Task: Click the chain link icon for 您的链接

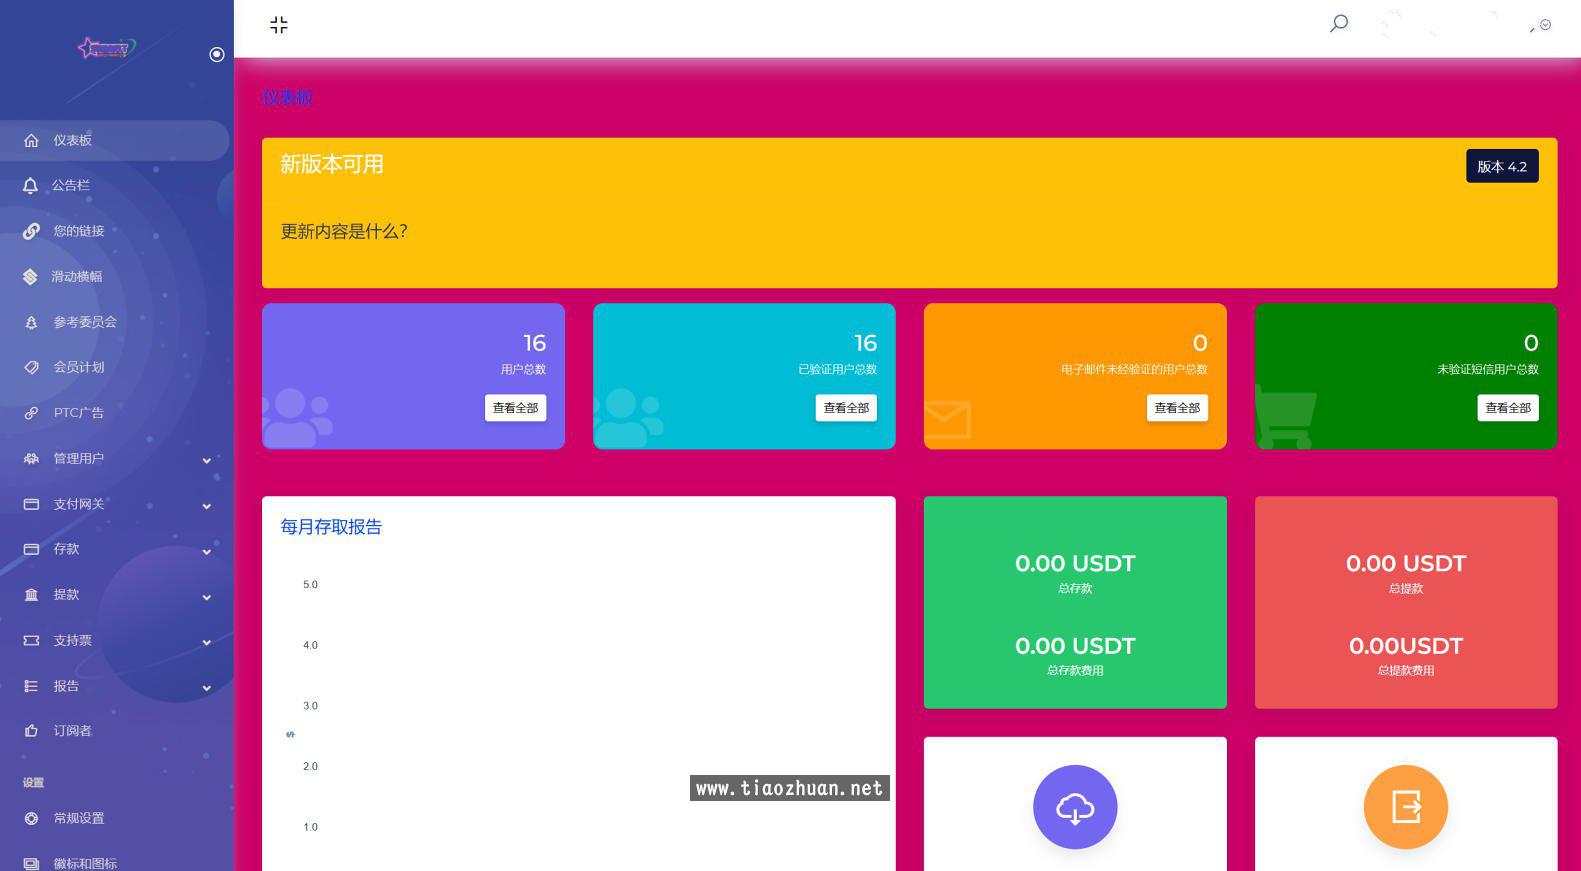Action: (31, 231)
